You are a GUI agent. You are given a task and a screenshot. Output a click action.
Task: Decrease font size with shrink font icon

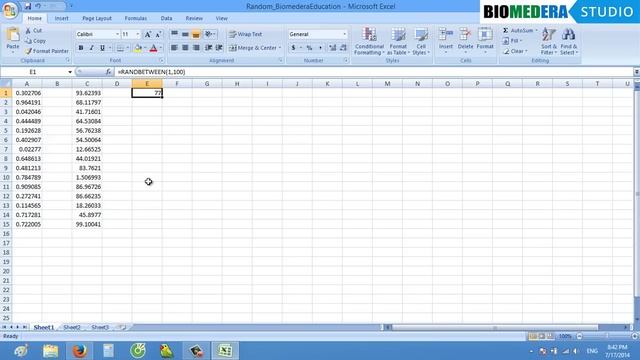click(158, 34)
